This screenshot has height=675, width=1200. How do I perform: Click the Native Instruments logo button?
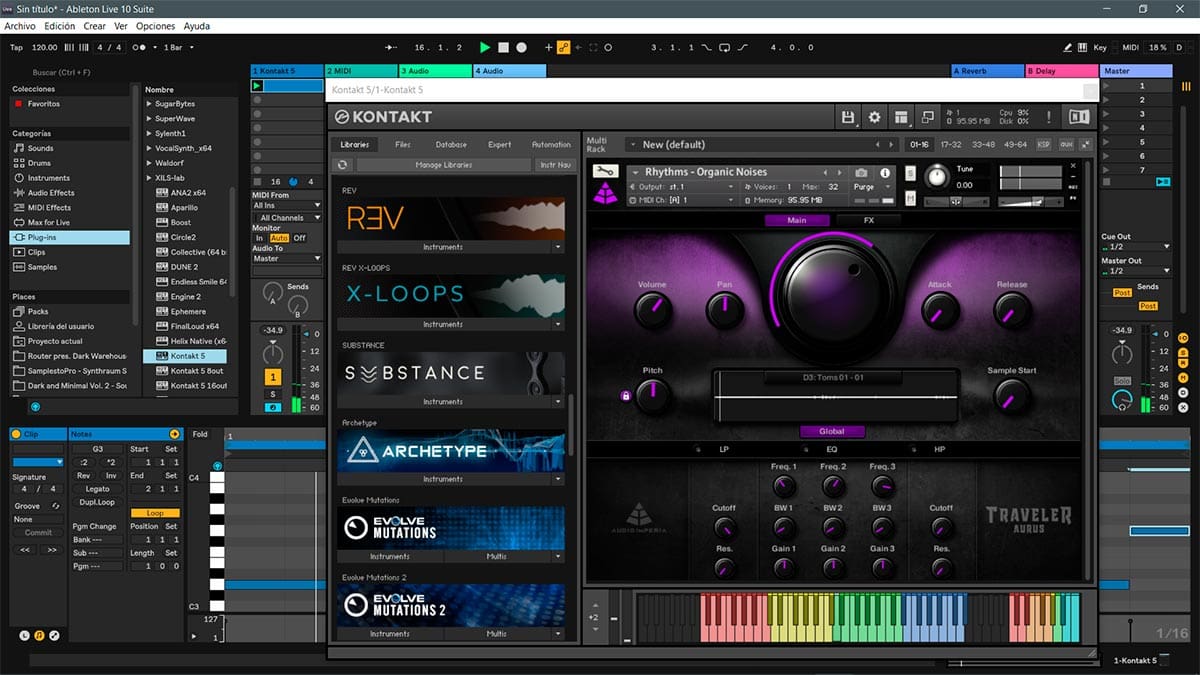click(1079, 117)
